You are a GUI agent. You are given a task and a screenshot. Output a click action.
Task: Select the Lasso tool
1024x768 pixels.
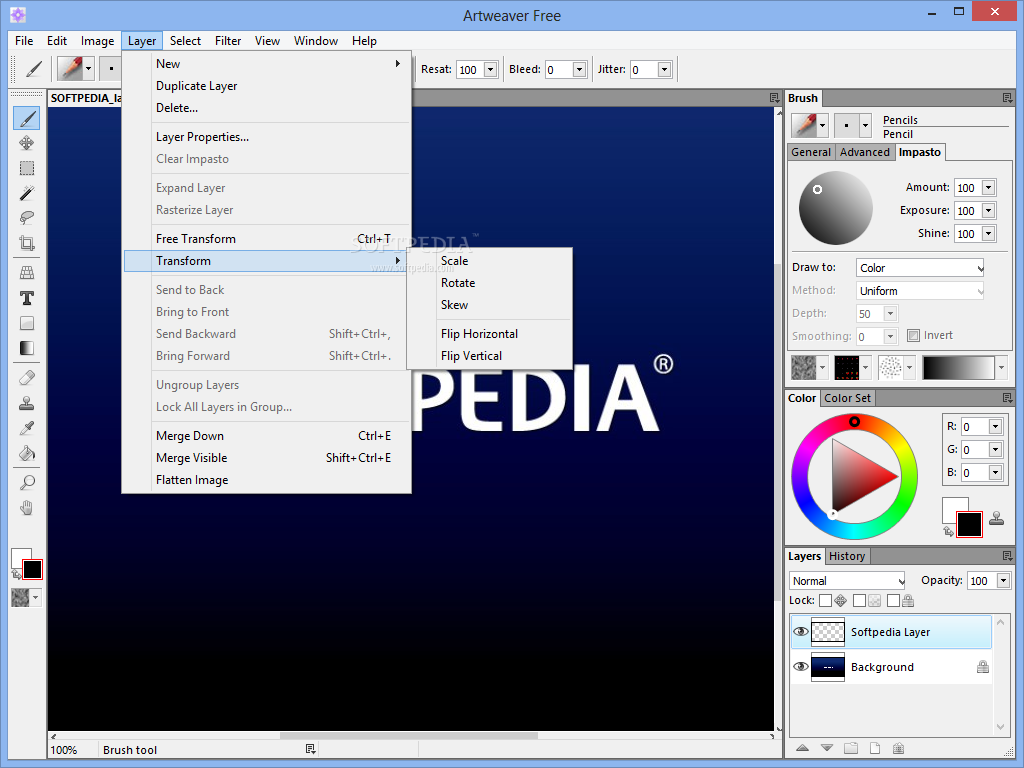point(27,217)
